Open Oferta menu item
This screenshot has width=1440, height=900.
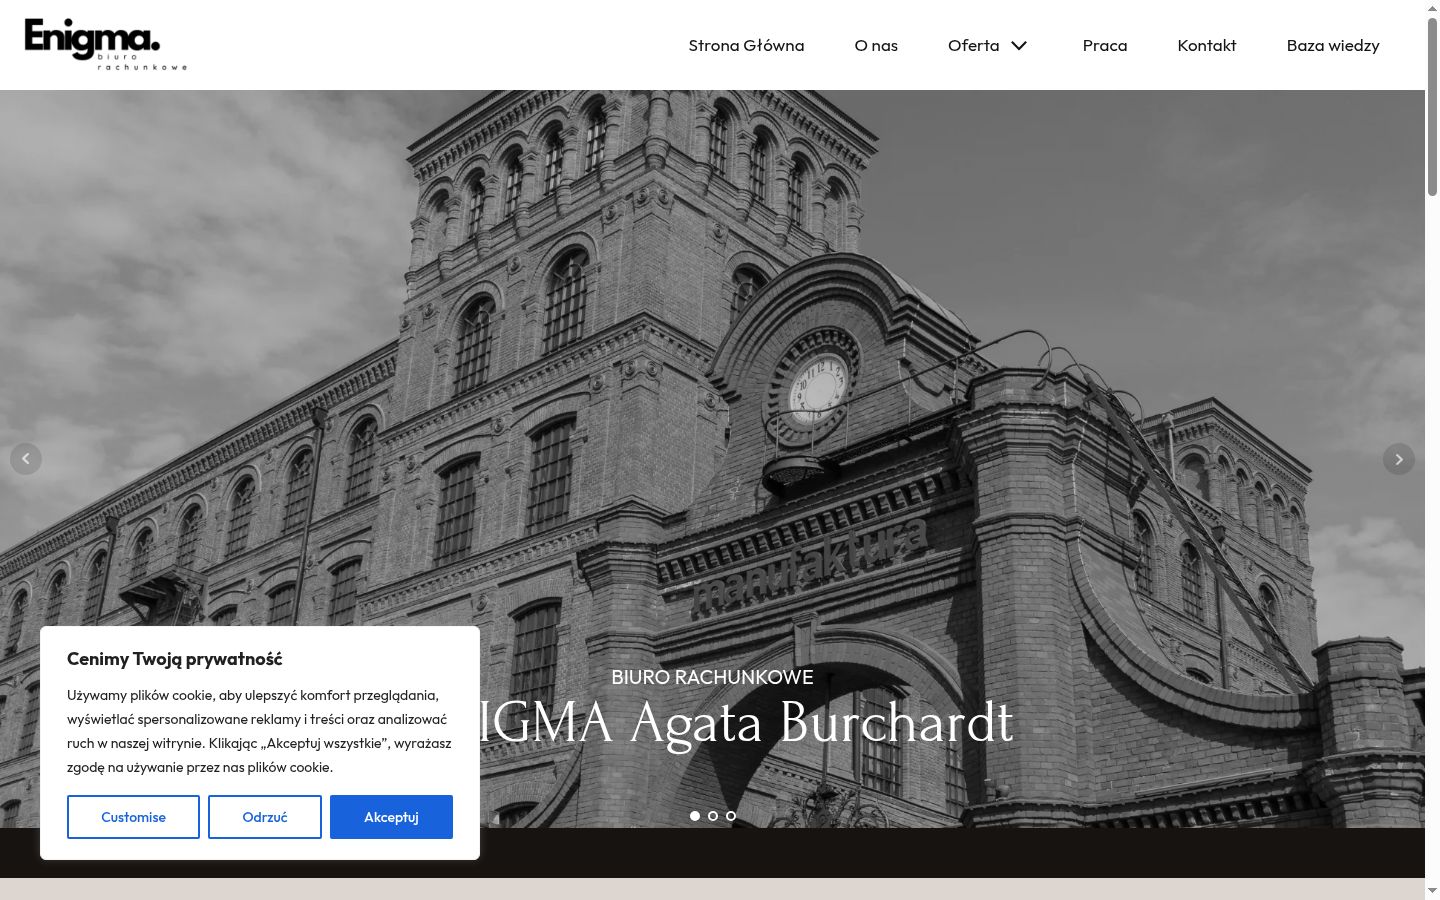(x=974, y=45)
